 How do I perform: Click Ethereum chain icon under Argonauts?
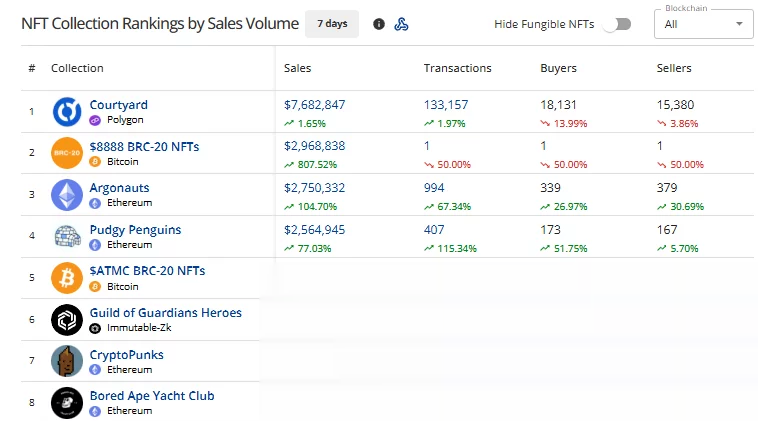tap(95, 203)
